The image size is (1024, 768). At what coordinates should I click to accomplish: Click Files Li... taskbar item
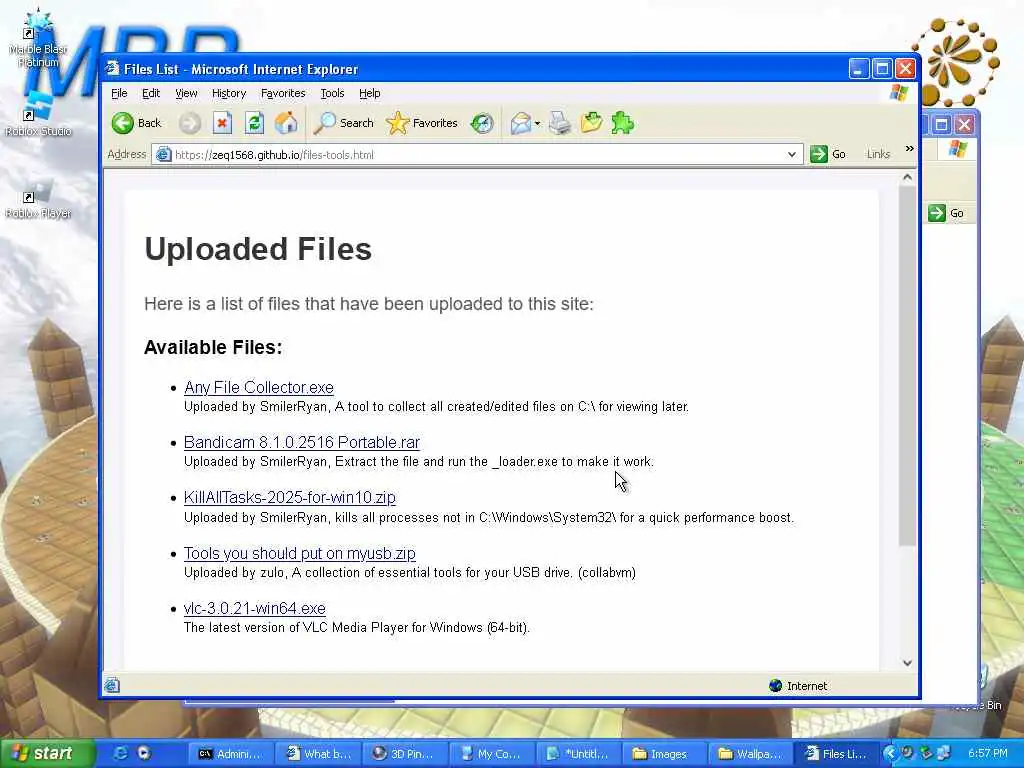(x=835, y=754)
